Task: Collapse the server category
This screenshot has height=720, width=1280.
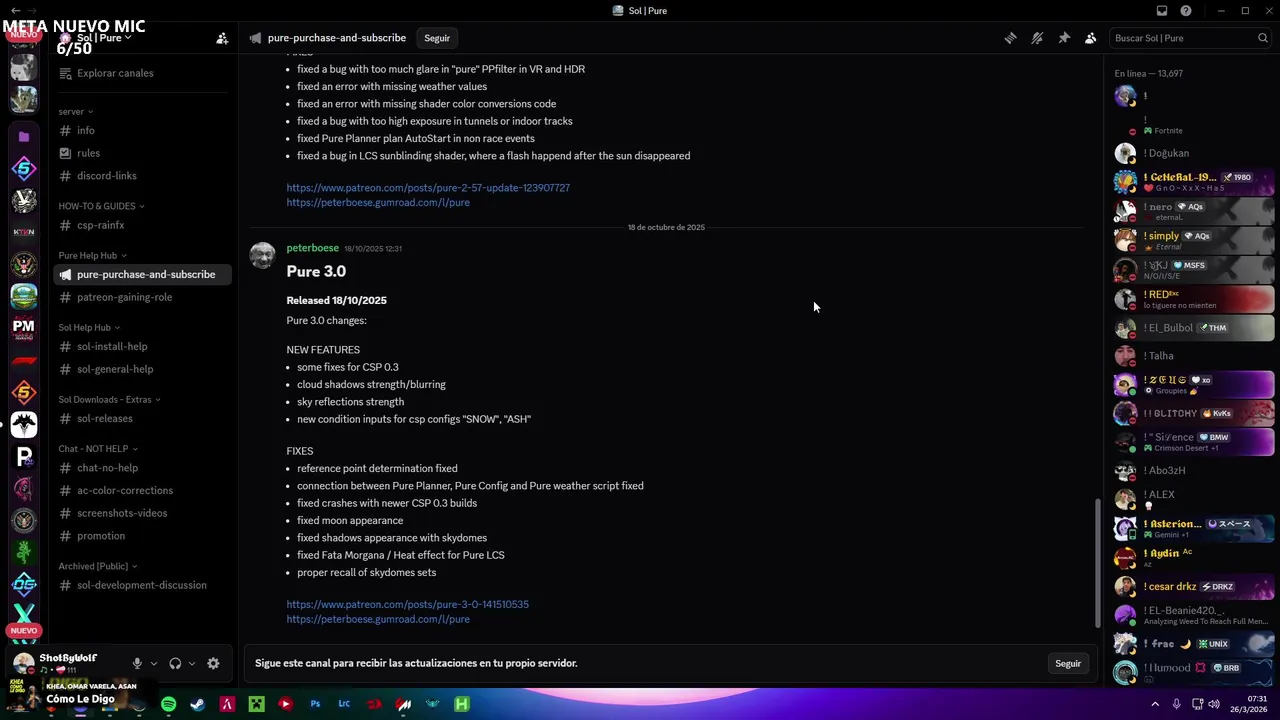Action: tap(76, 112)
